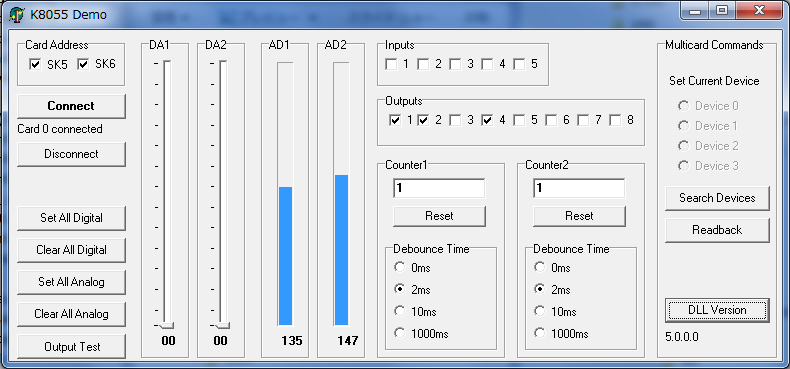Image resolution: width=790 pixels, height=369 pixels.
Task: Select 2ms debounce for Counter2
Action: click(540, 289)
